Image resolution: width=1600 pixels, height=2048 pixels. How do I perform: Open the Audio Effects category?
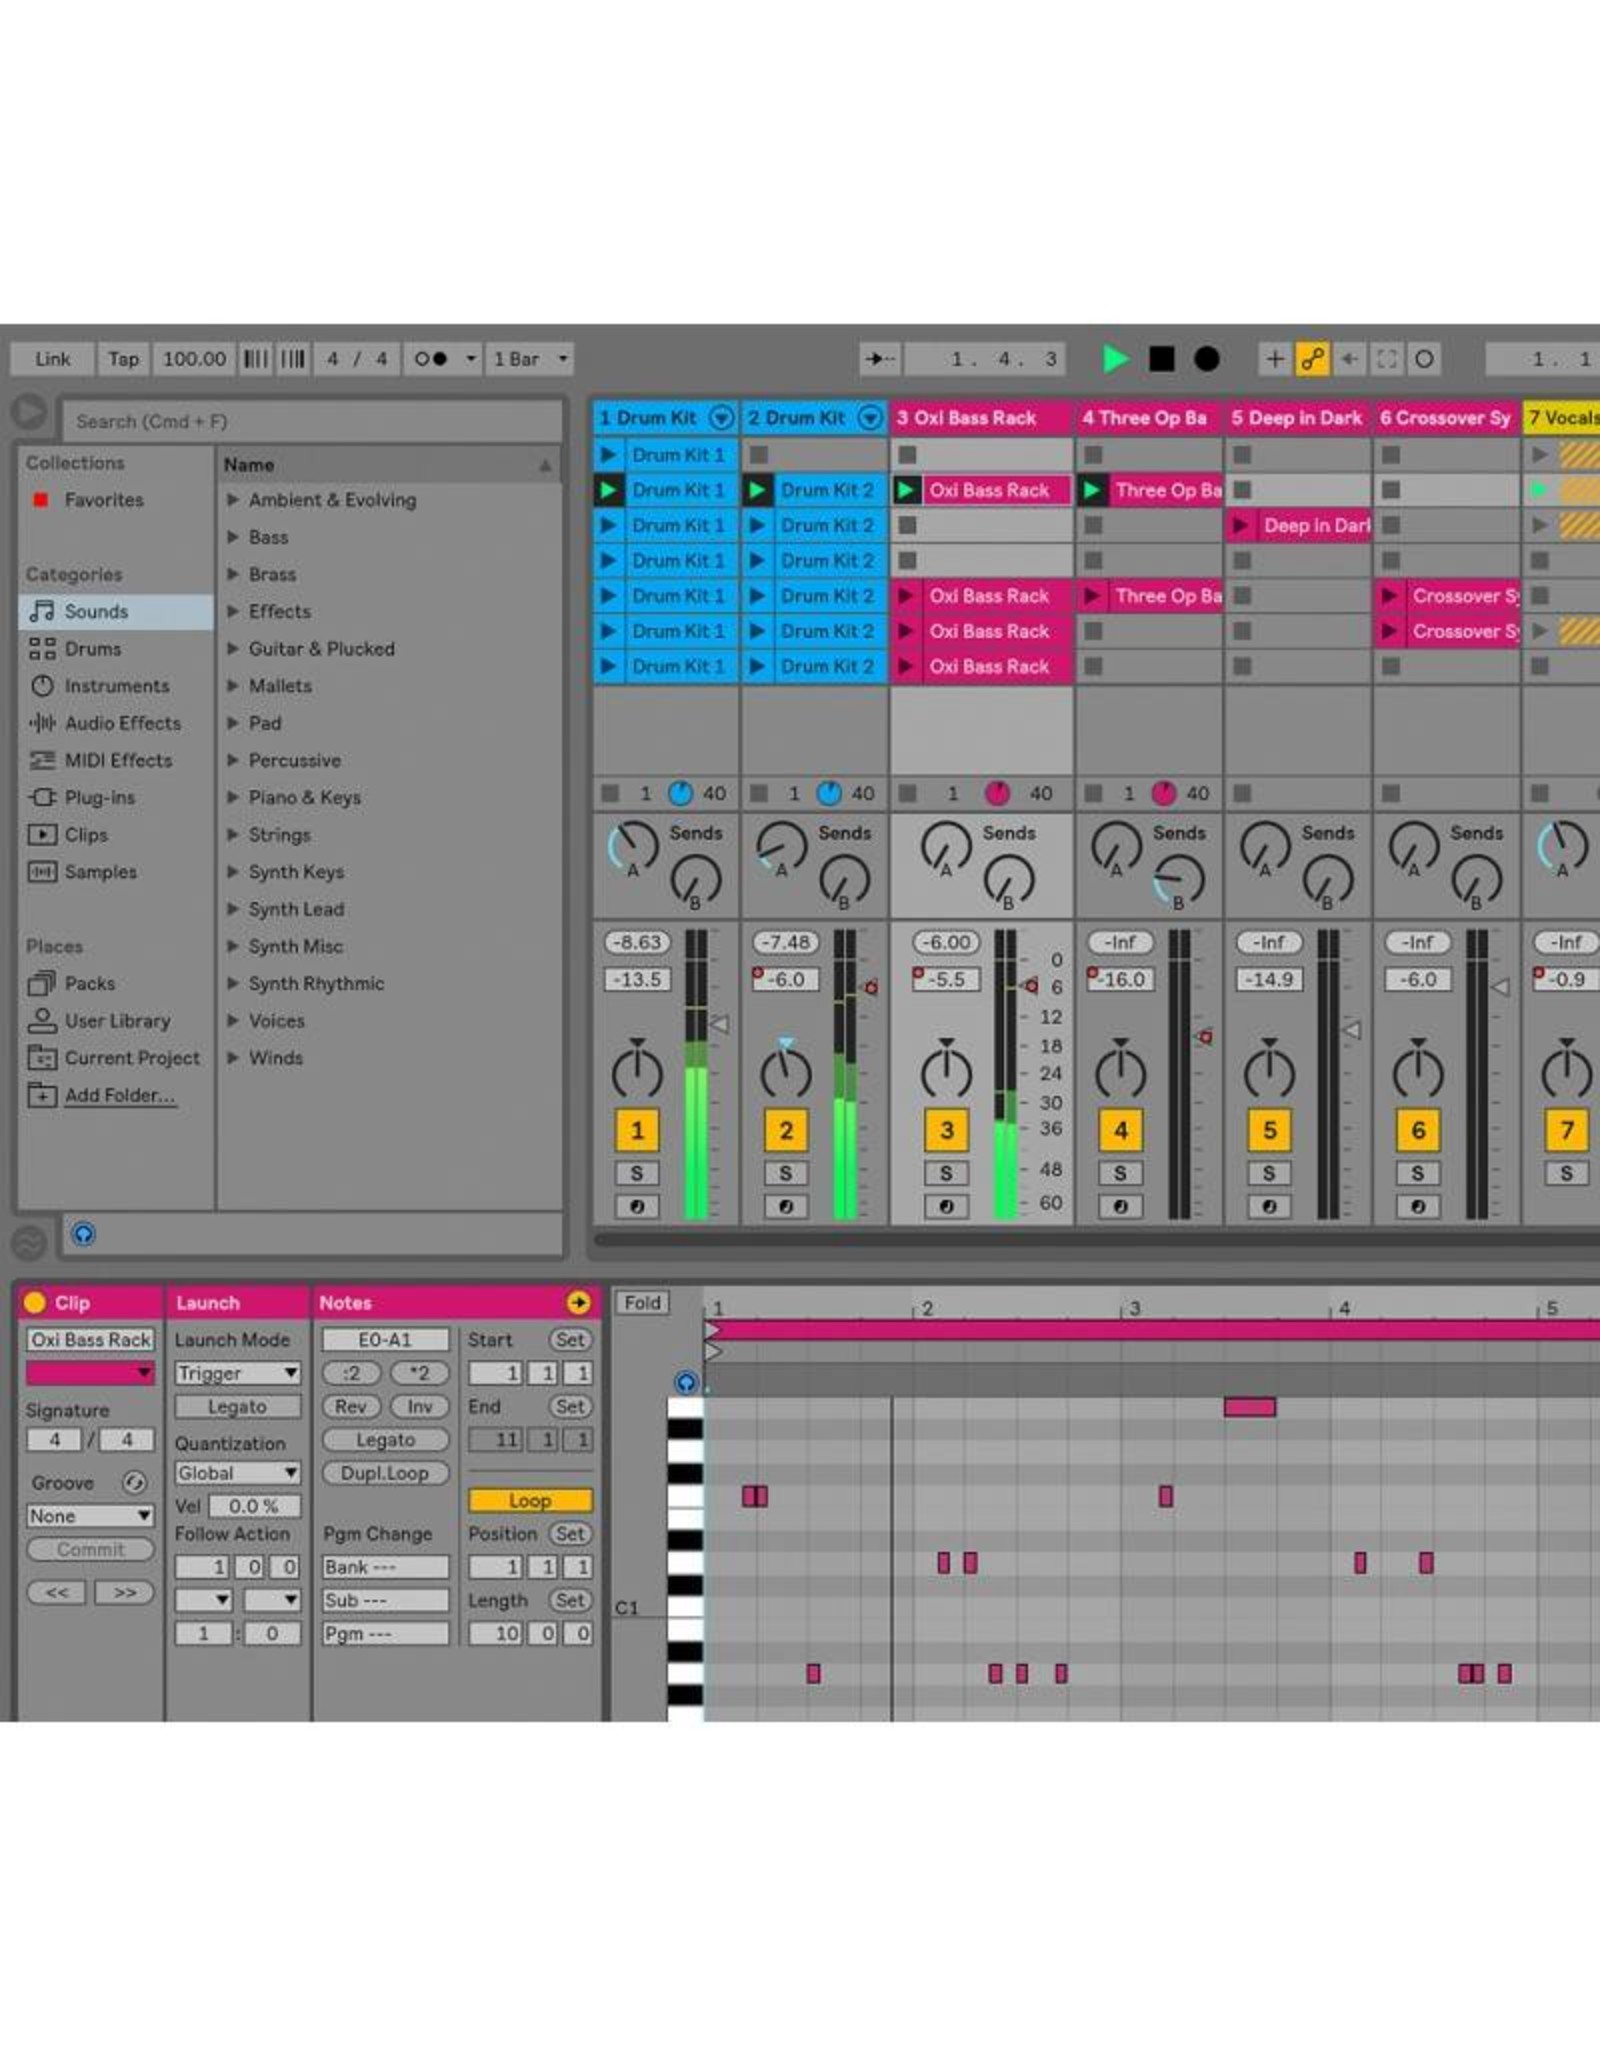tap(122, 723)
